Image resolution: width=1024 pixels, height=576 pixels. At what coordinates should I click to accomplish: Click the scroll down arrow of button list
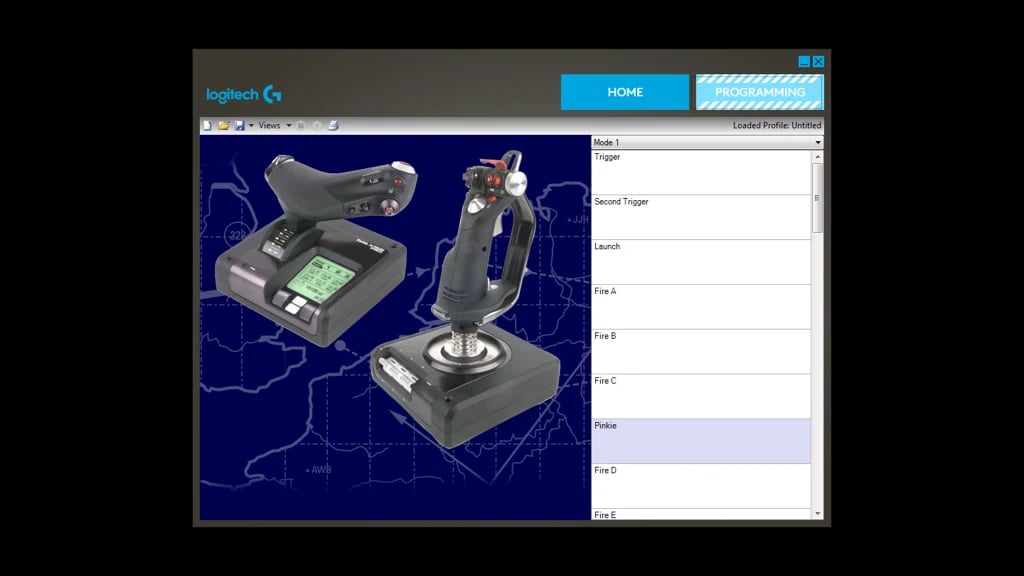coord(817,514)
